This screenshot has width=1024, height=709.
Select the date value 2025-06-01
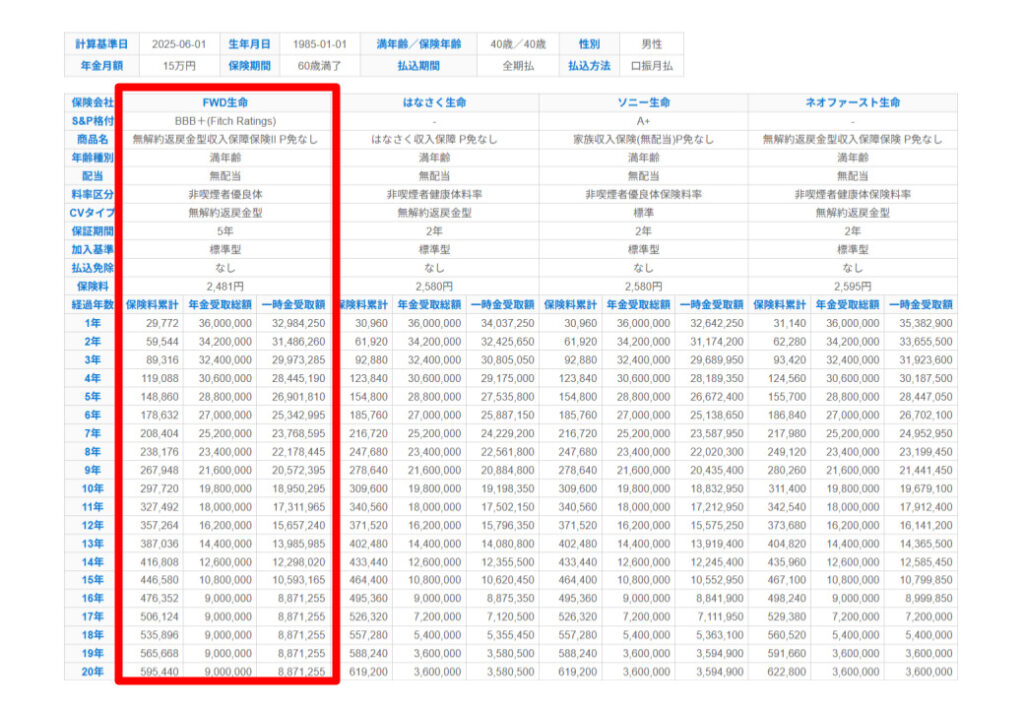179,44
